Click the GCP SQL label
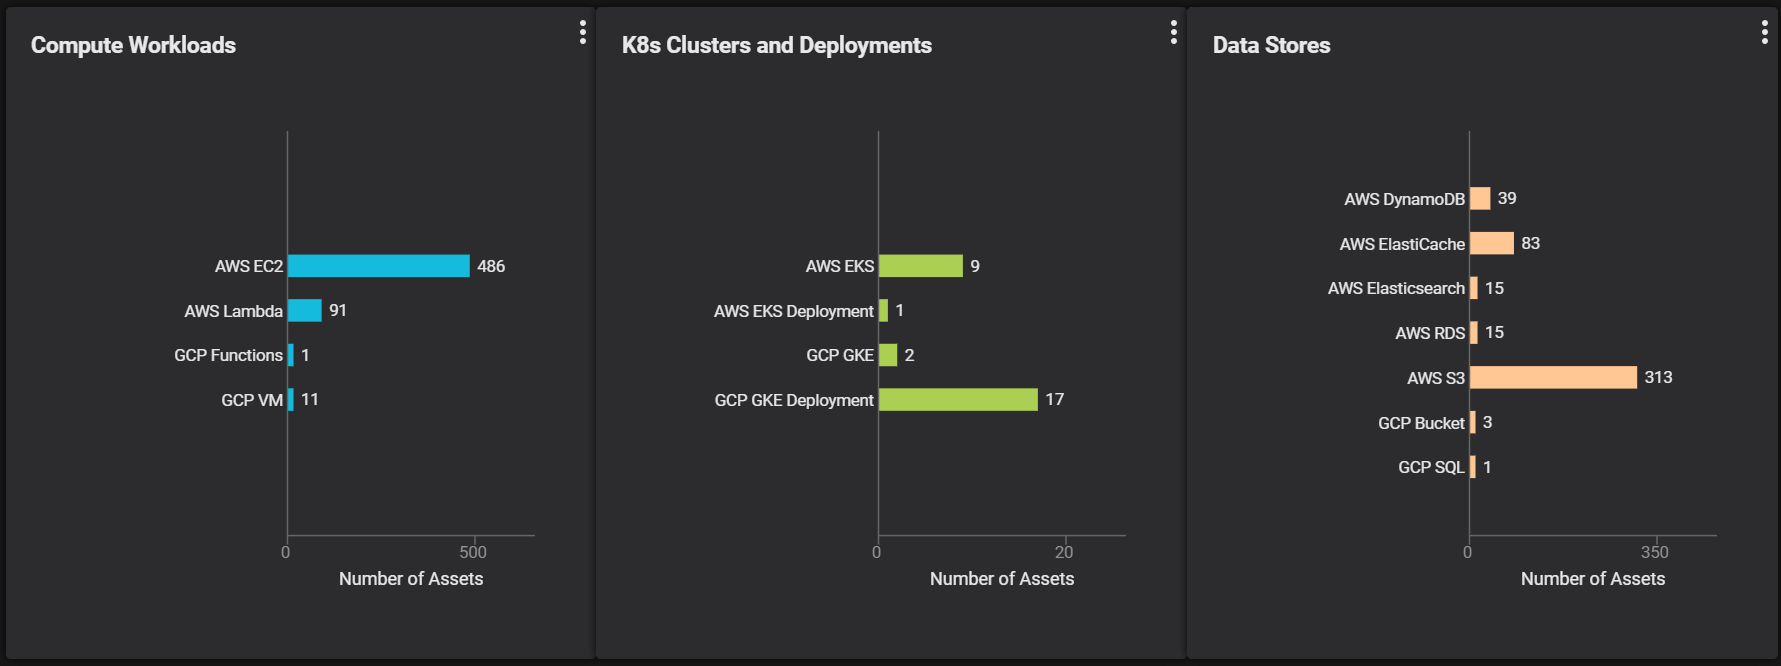This screenshot has width=1781, height=666. tap(1430, 467)
